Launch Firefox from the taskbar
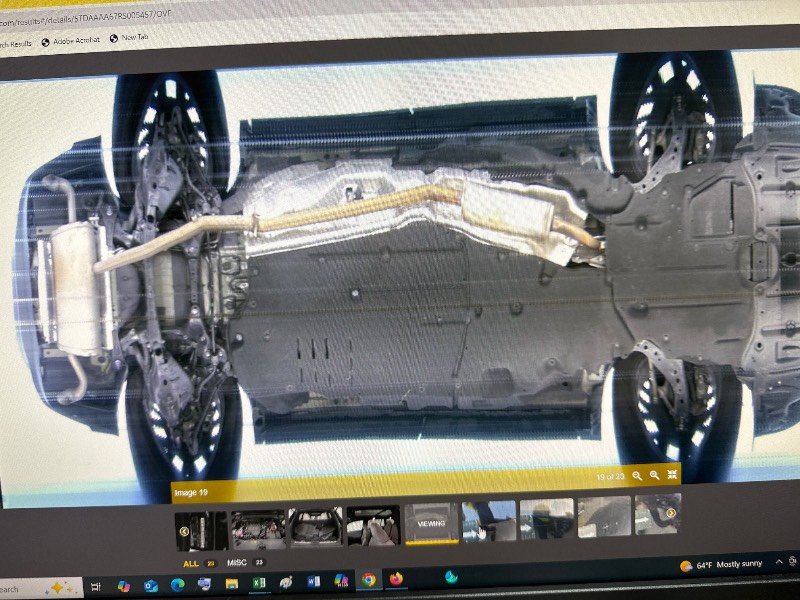 396,579
